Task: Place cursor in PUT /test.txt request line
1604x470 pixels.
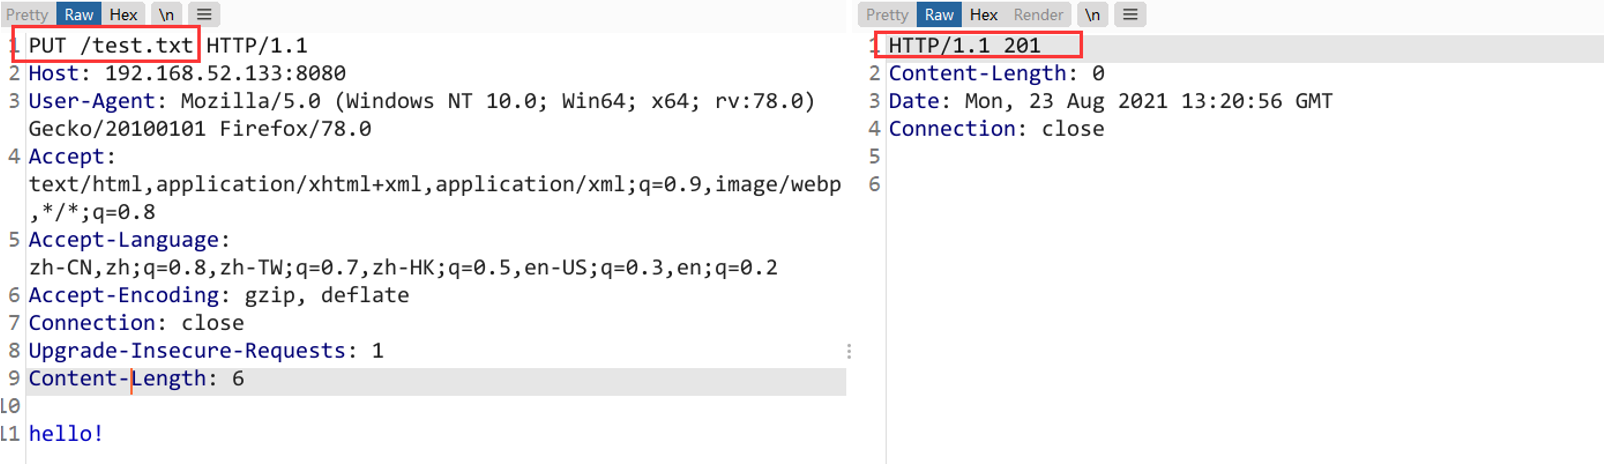Action: click(110, 46)
